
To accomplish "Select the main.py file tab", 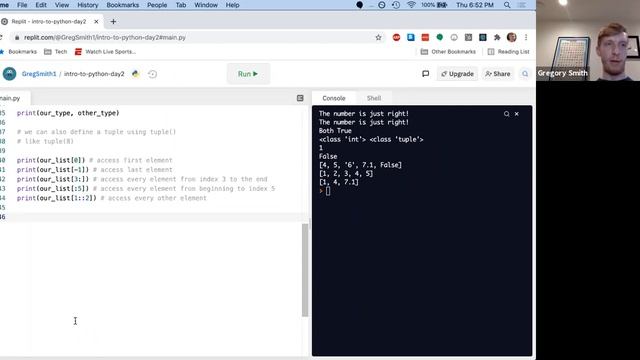I will 11,98.
